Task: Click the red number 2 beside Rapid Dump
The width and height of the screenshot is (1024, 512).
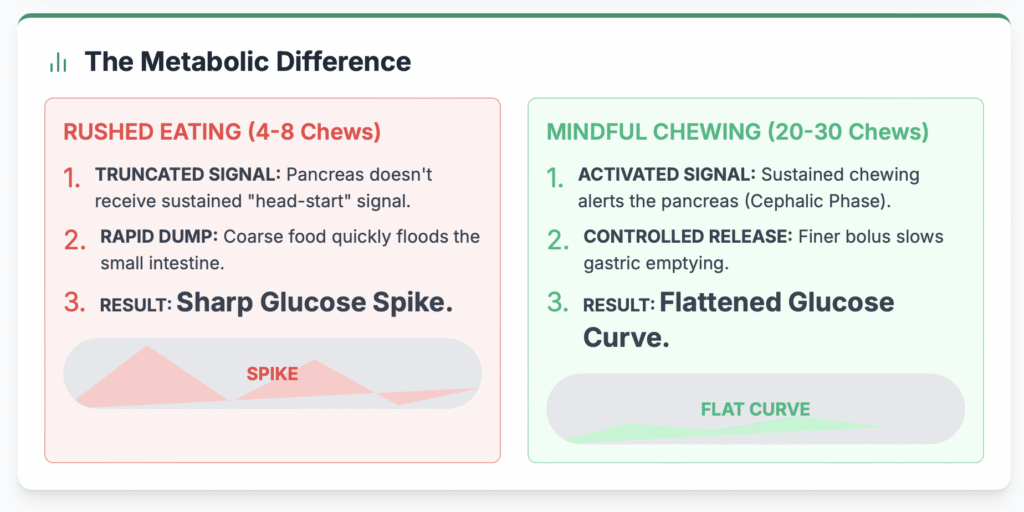Action: [x=75, y=240]
